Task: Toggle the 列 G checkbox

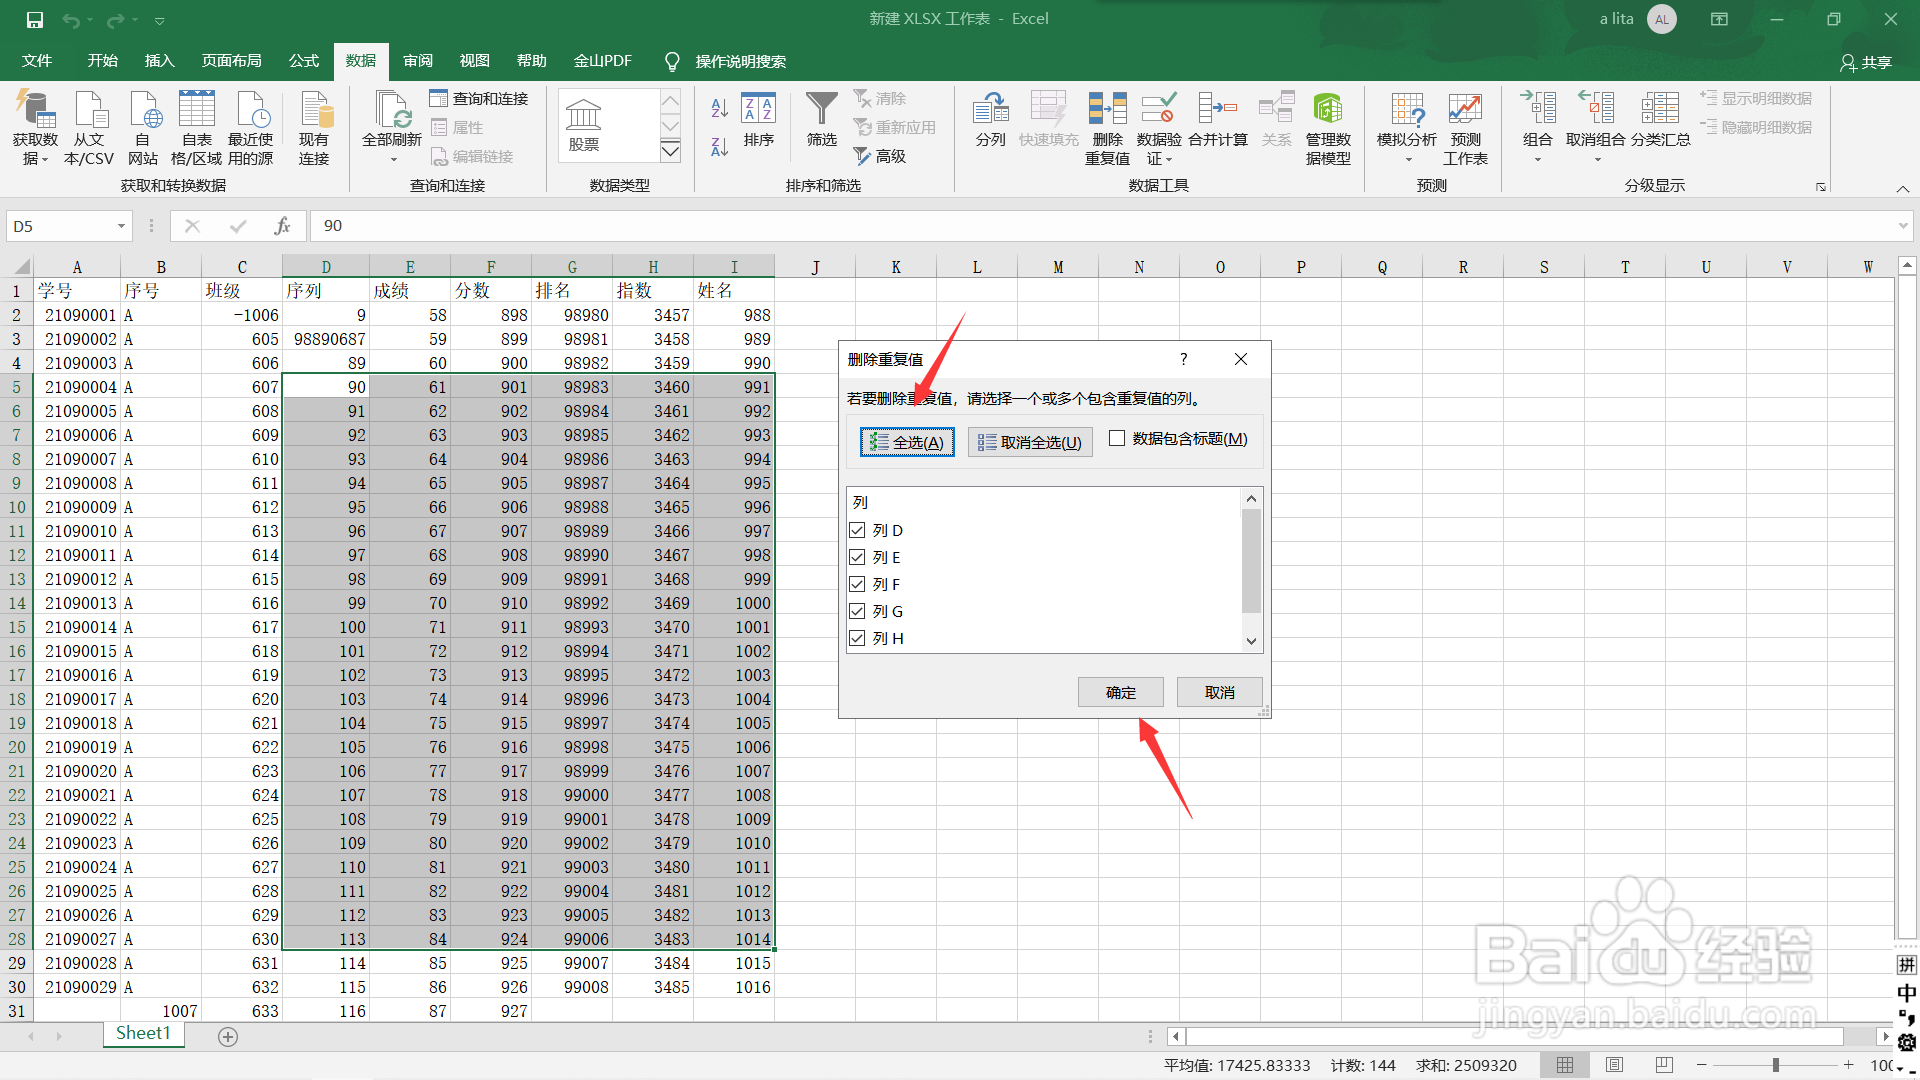Action: pos(857,611)
